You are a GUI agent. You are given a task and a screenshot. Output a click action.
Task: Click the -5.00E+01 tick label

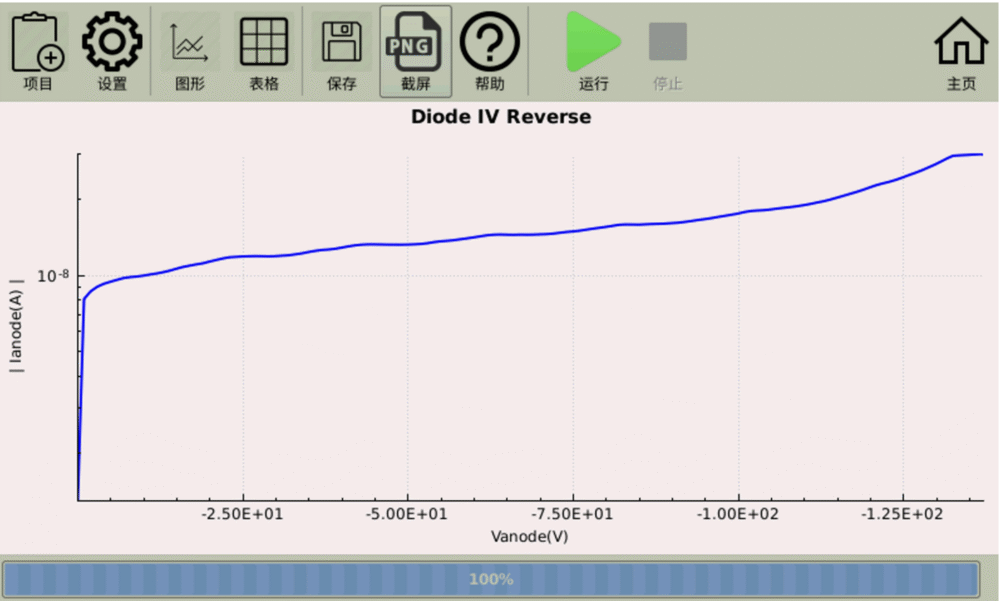[407, 514]
